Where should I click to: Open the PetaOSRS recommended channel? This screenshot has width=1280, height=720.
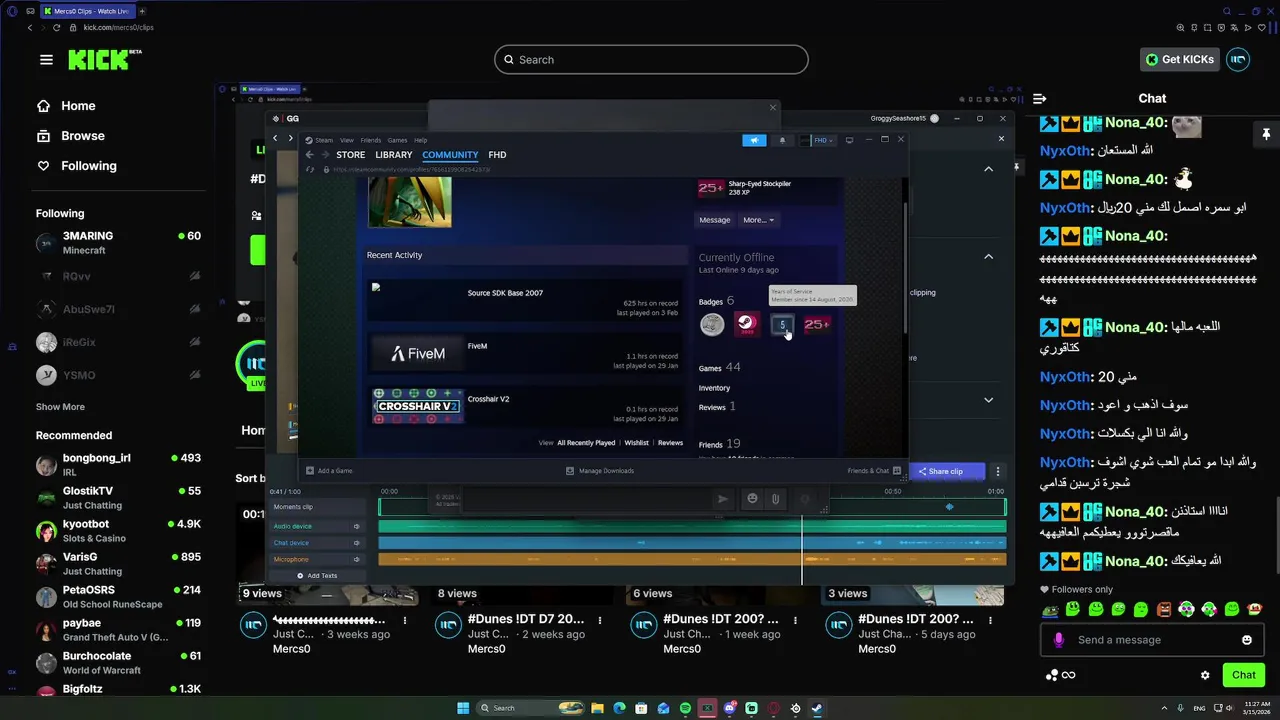click(118, 597)
